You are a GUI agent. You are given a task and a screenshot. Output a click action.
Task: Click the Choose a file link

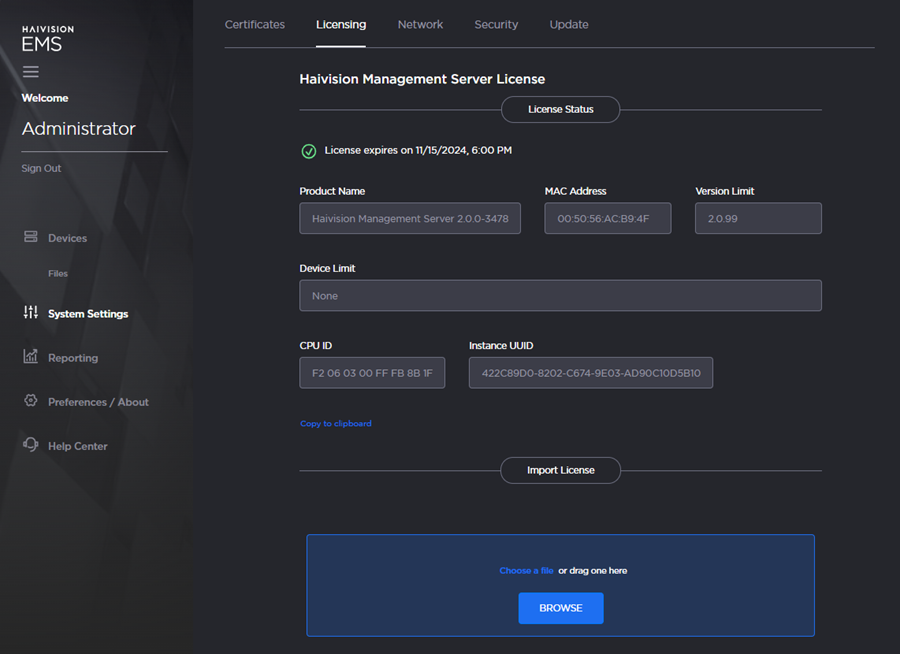tap(527, 570)
